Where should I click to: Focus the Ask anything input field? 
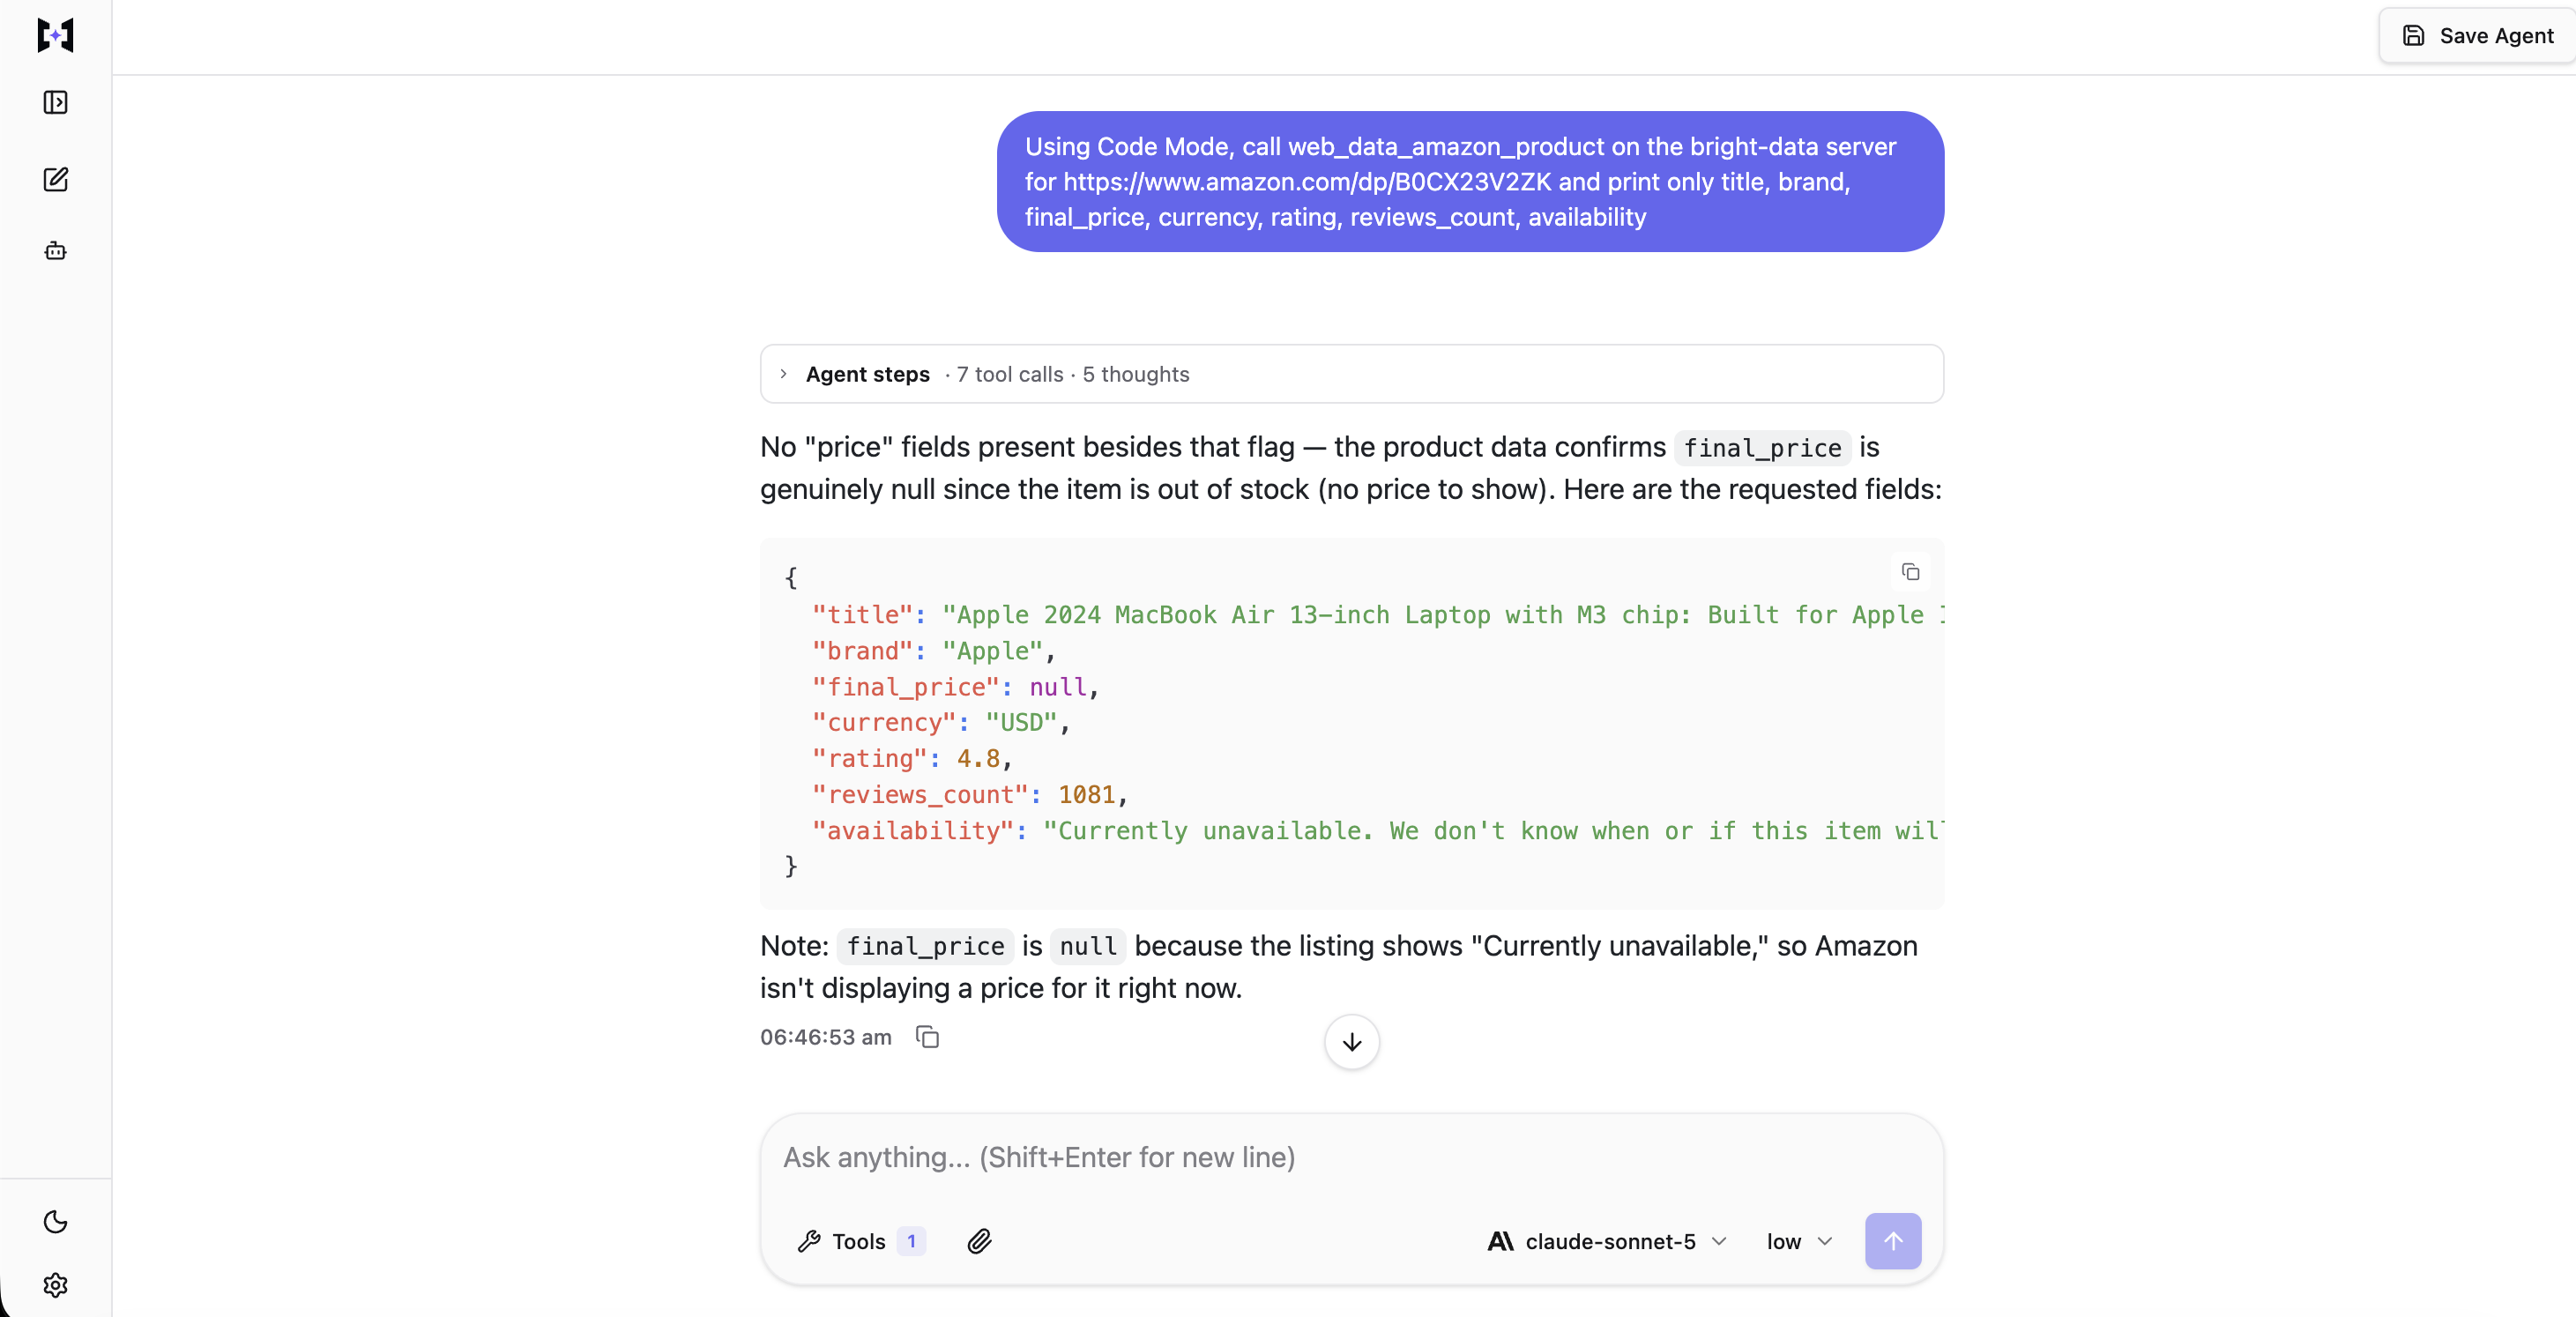coord(1351,1157)
